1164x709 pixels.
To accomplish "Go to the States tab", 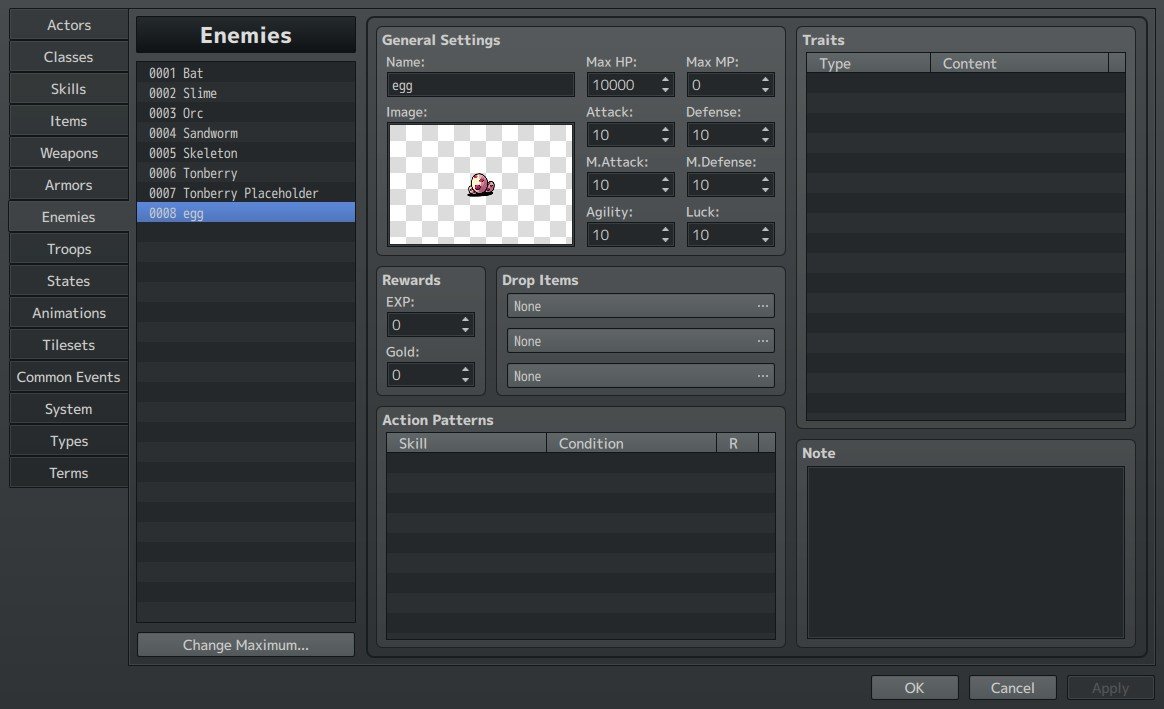I will 68,281.
